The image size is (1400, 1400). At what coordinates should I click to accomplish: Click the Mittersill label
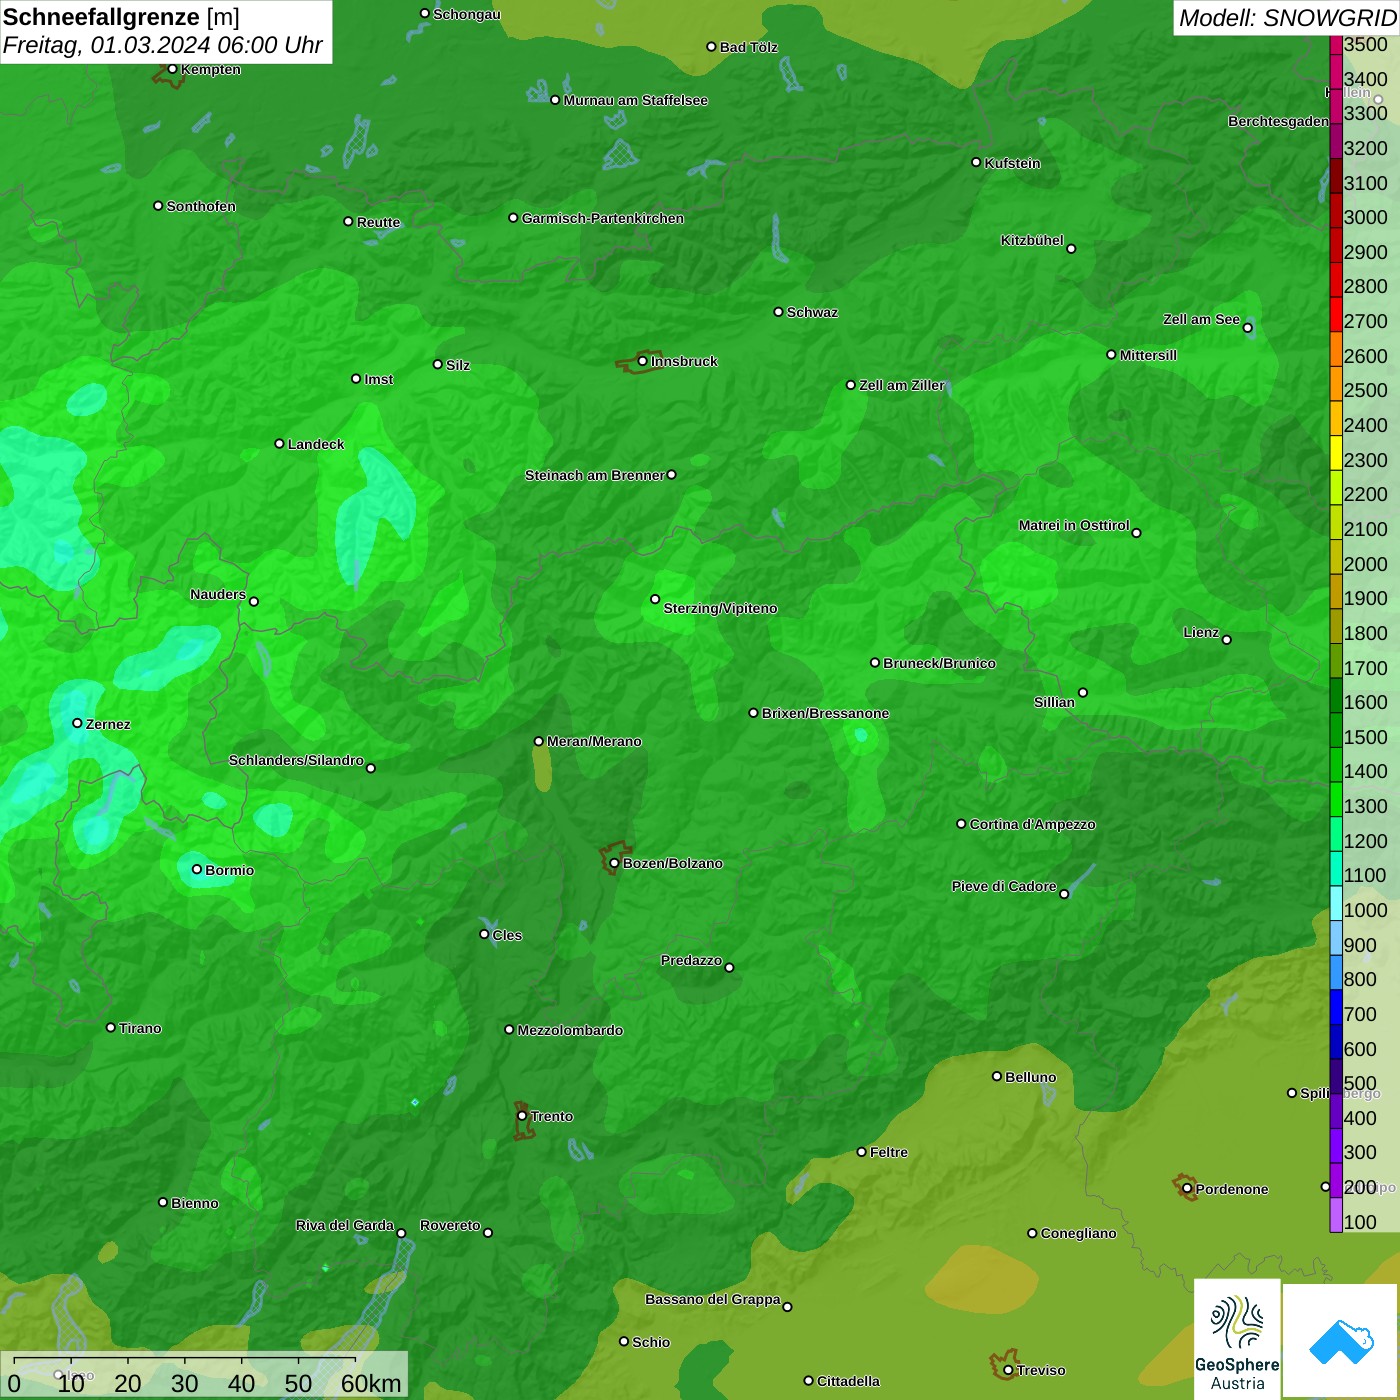[x=1148, y=355]
